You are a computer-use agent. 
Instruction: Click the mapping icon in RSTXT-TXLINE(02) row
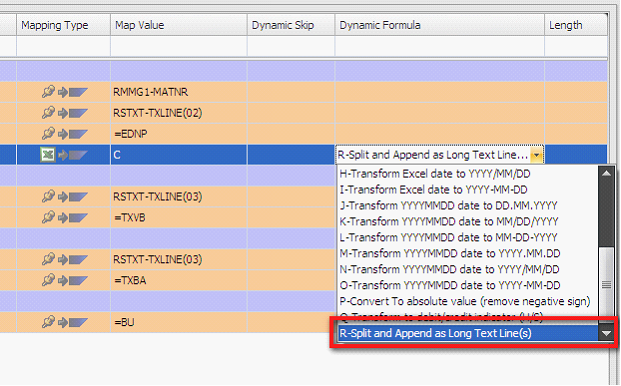point(64,113)
